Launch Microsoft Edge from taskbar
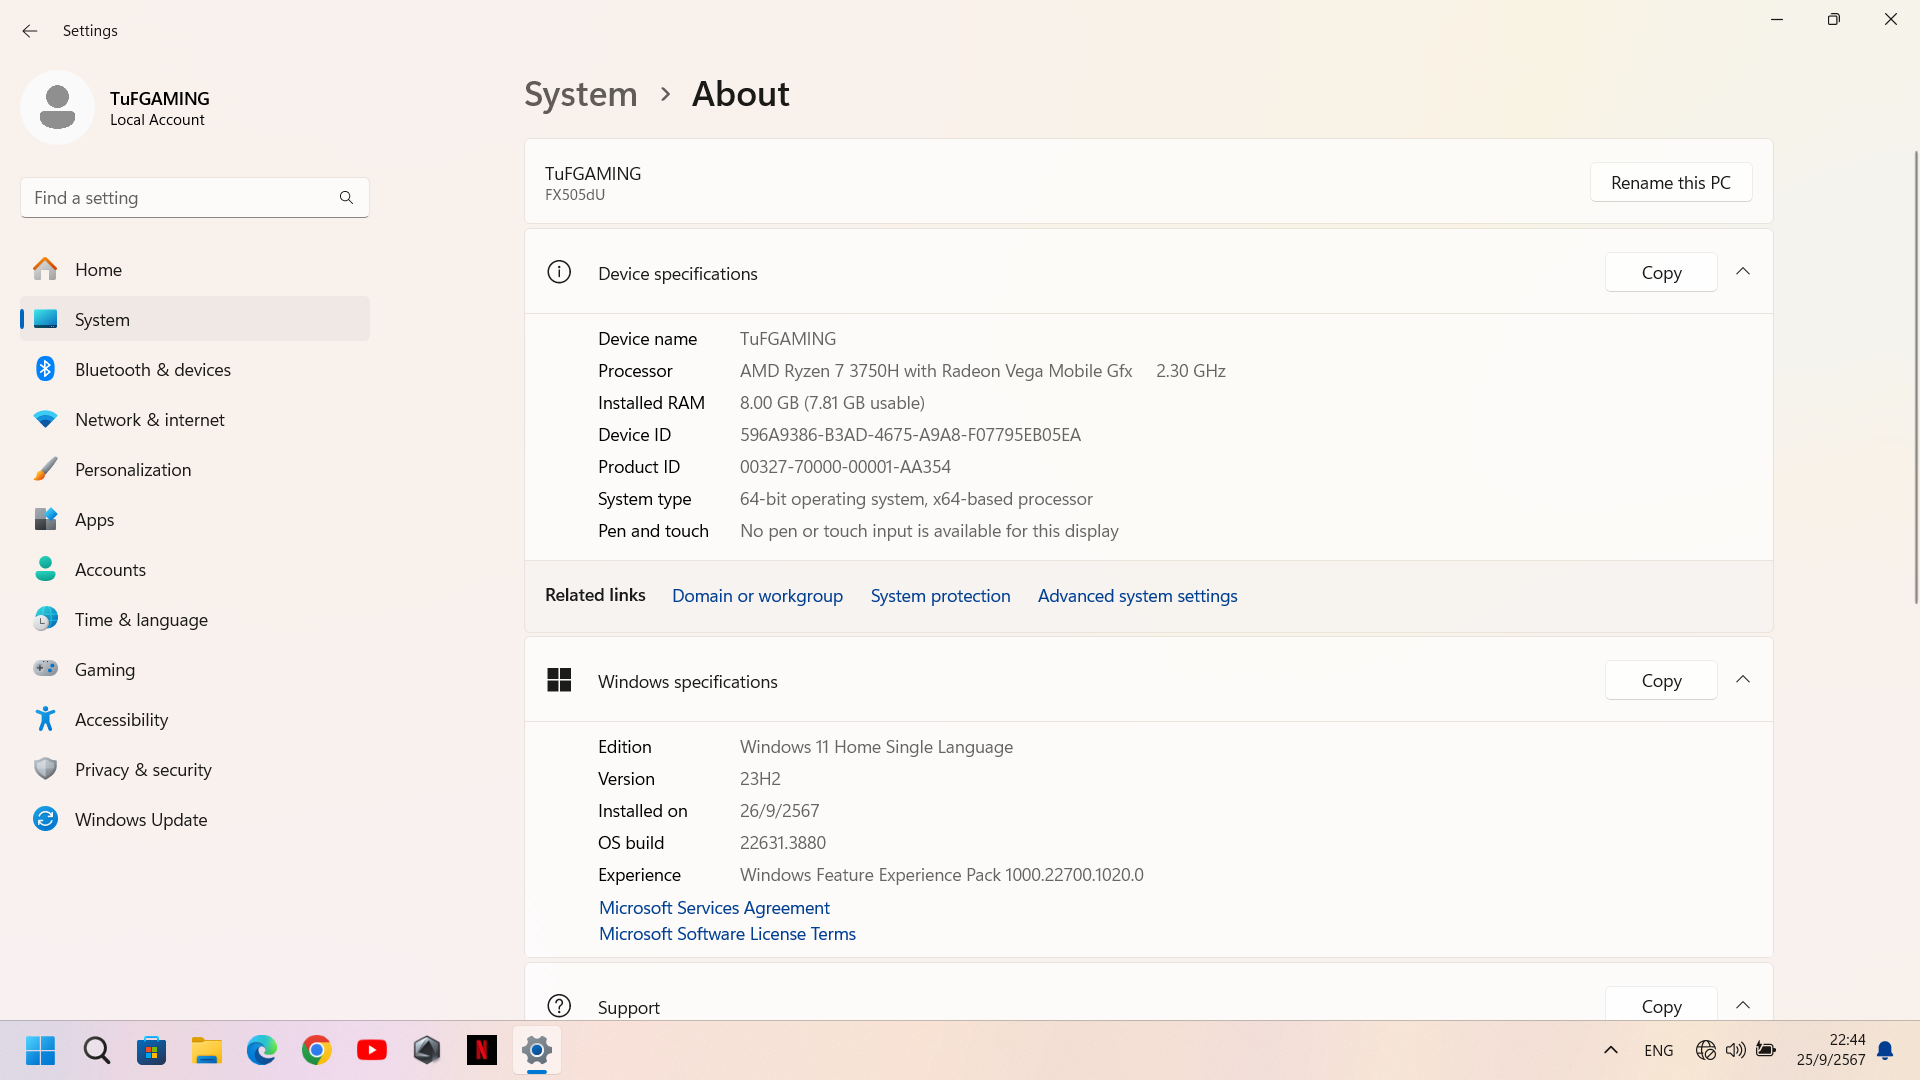This screenshot has width=1920, height=1080. (x=262, y=1050)
